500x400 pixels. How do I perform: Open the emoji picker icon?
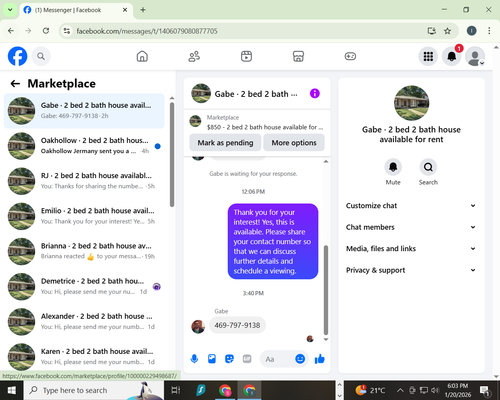coord(300,359)
